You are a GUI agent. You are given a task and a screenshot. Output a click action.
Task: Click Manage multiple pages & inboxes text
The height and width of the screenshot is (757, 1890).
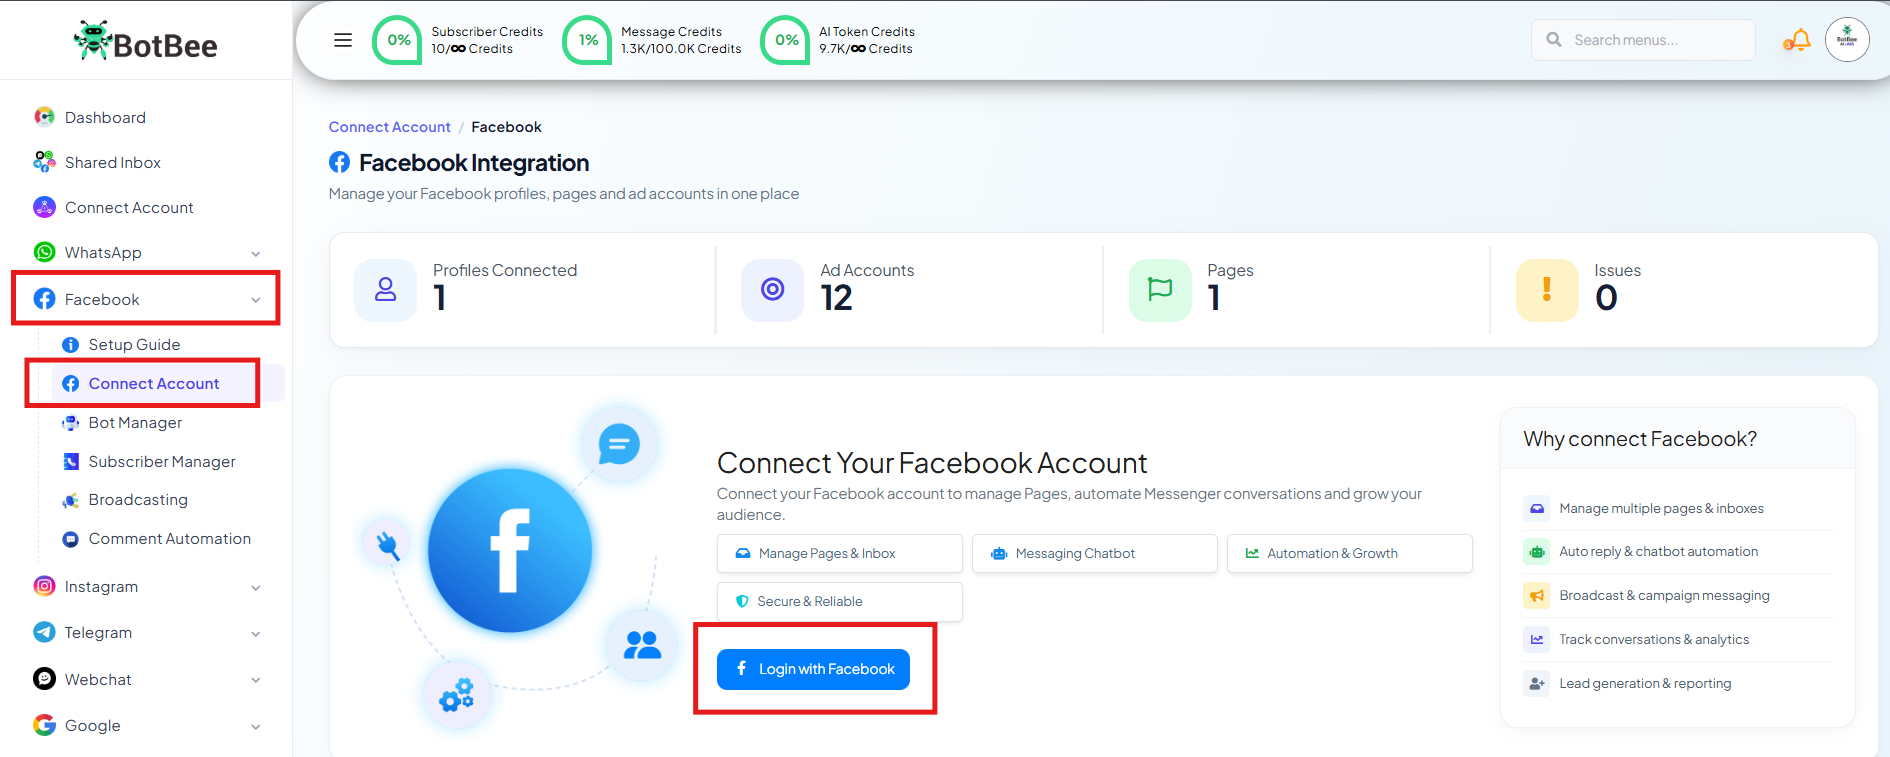click(1661, 508)
